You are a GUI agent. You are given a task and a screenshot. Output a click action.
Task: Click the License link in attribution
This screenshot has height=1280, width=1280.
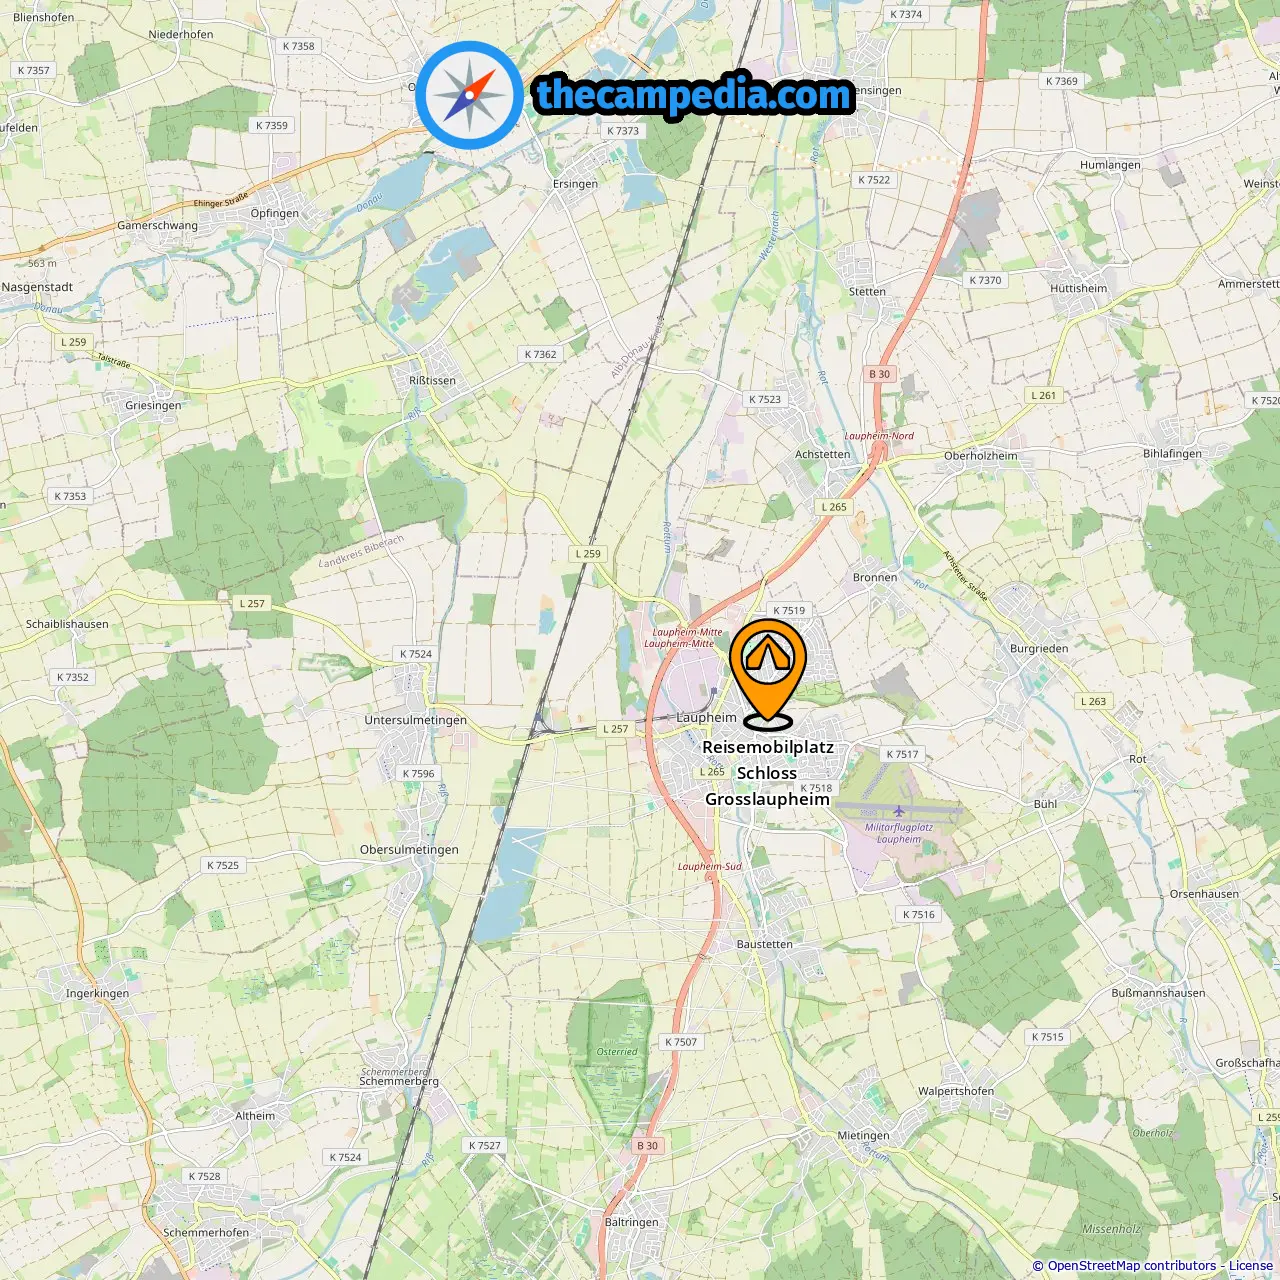(x=1251, y=1266)
